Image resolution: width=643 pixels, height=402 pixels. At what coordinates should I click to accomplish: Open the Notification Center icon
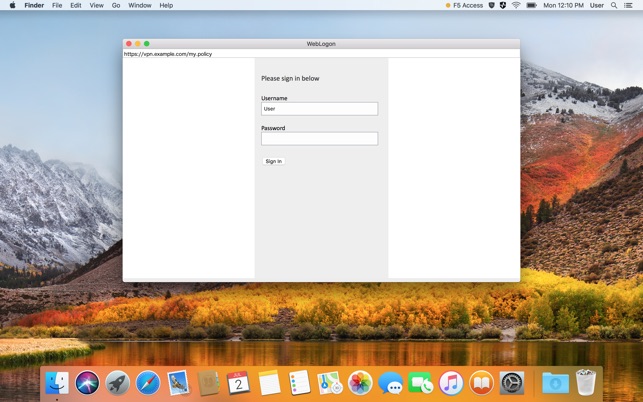(x=628, y=5)
